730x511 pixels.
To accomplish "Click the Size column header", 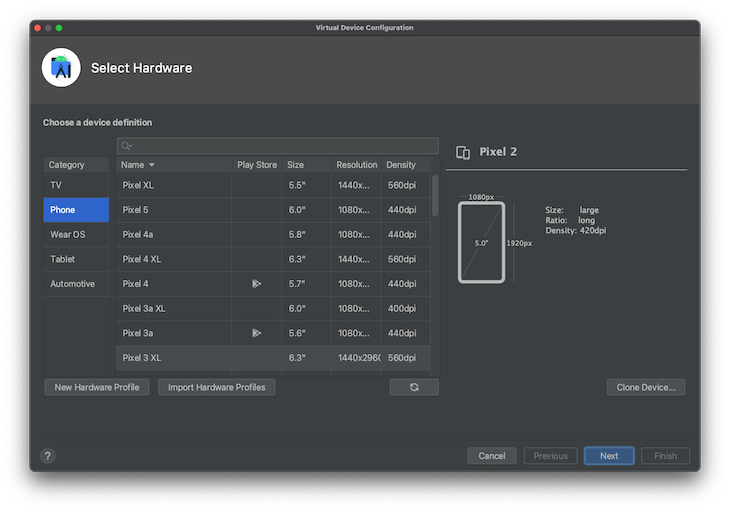I will (306, 165).
